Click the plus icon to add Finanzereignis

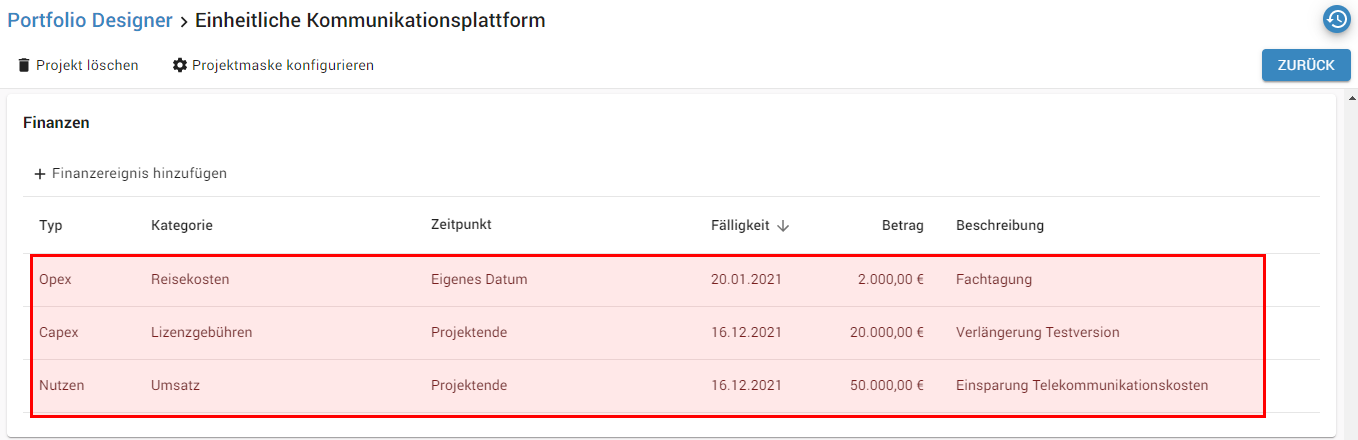tap(40, 174)
